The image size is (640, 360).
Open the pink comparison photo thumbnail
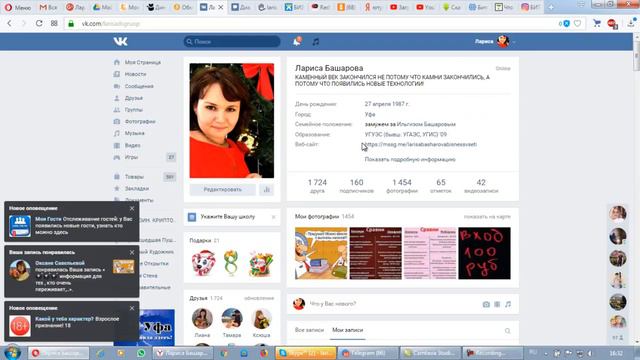pos(430,253)
